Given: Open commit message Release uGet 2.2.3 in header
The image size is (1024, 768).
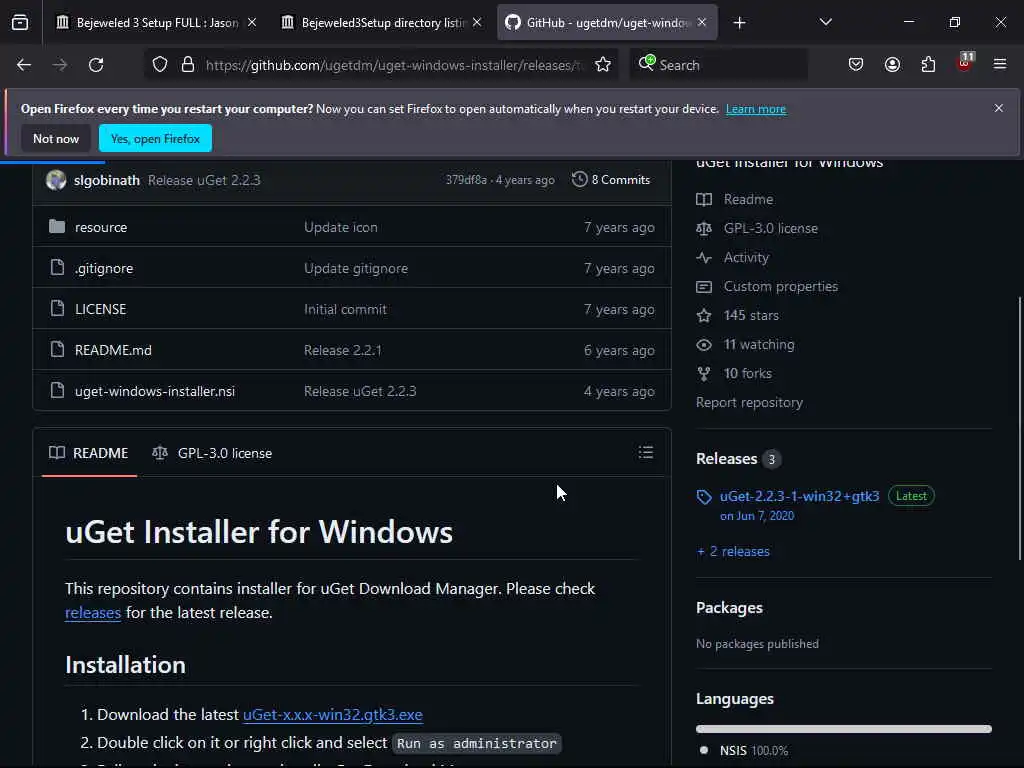Looking at the screenshot, I should [204, 180].
